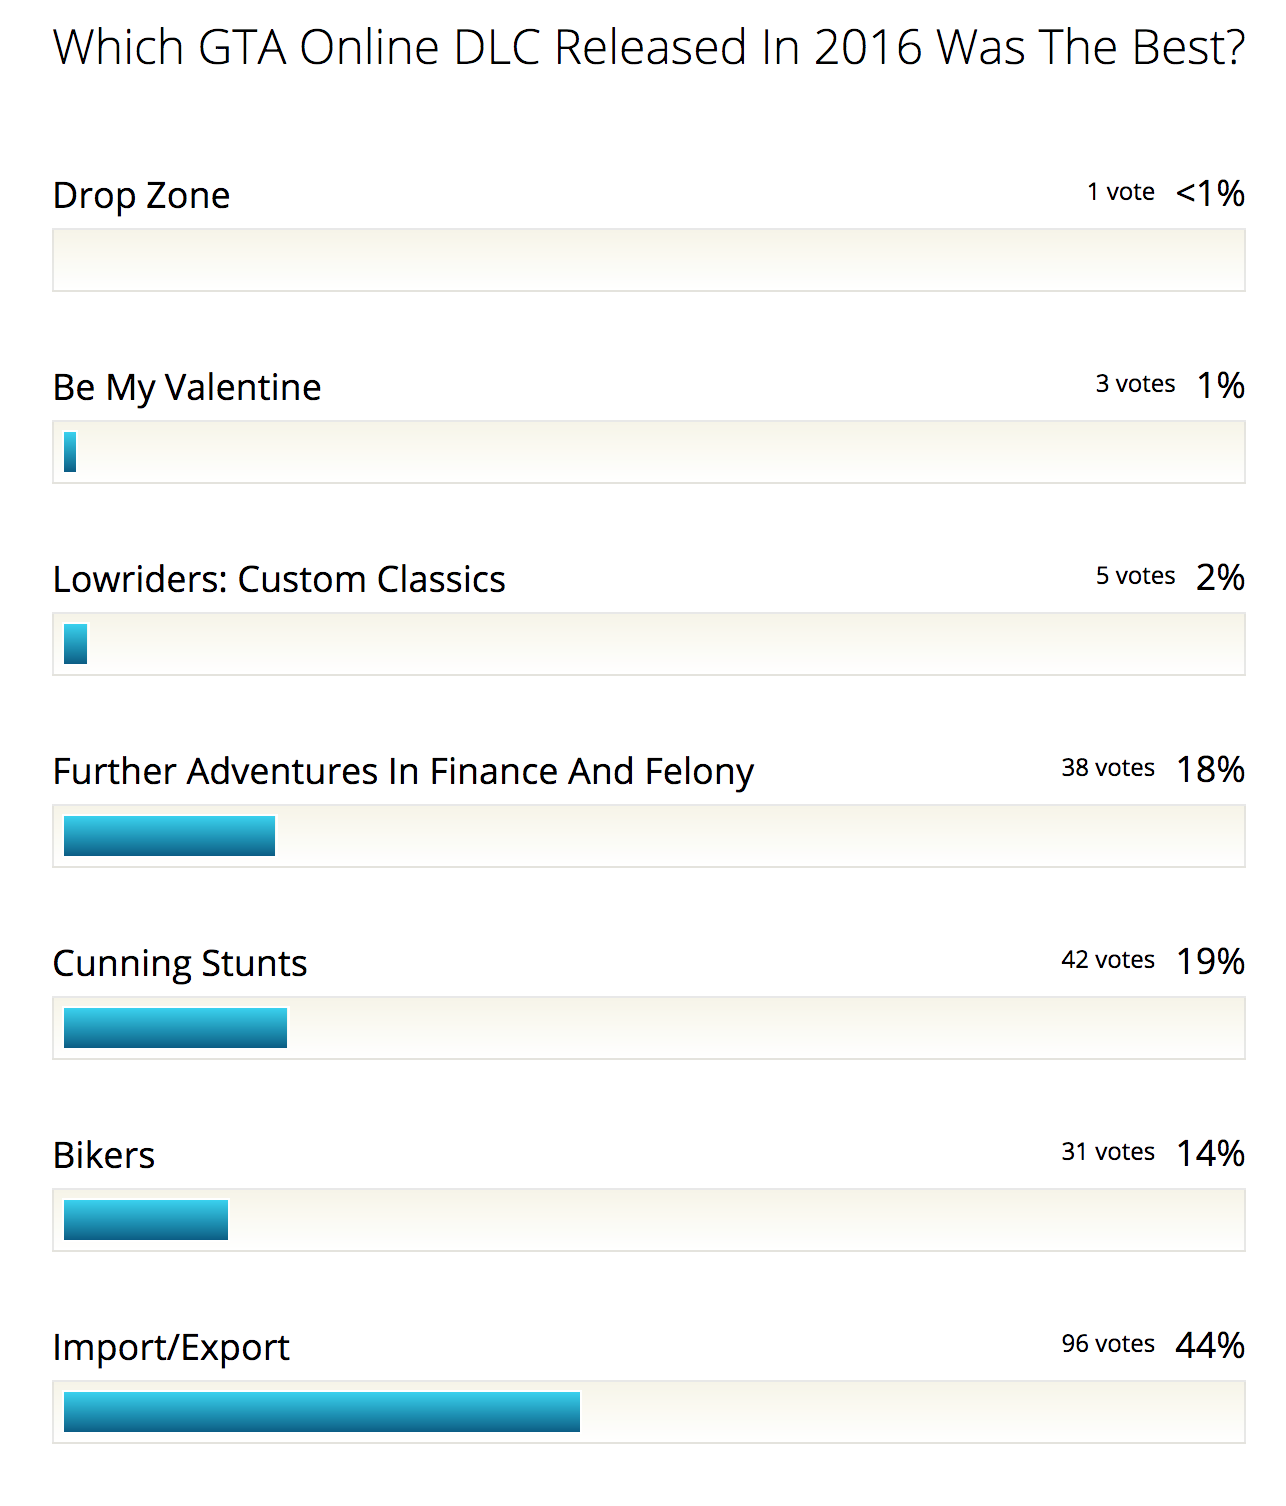Click the Cunning Stunts option label

coord(180,963)
